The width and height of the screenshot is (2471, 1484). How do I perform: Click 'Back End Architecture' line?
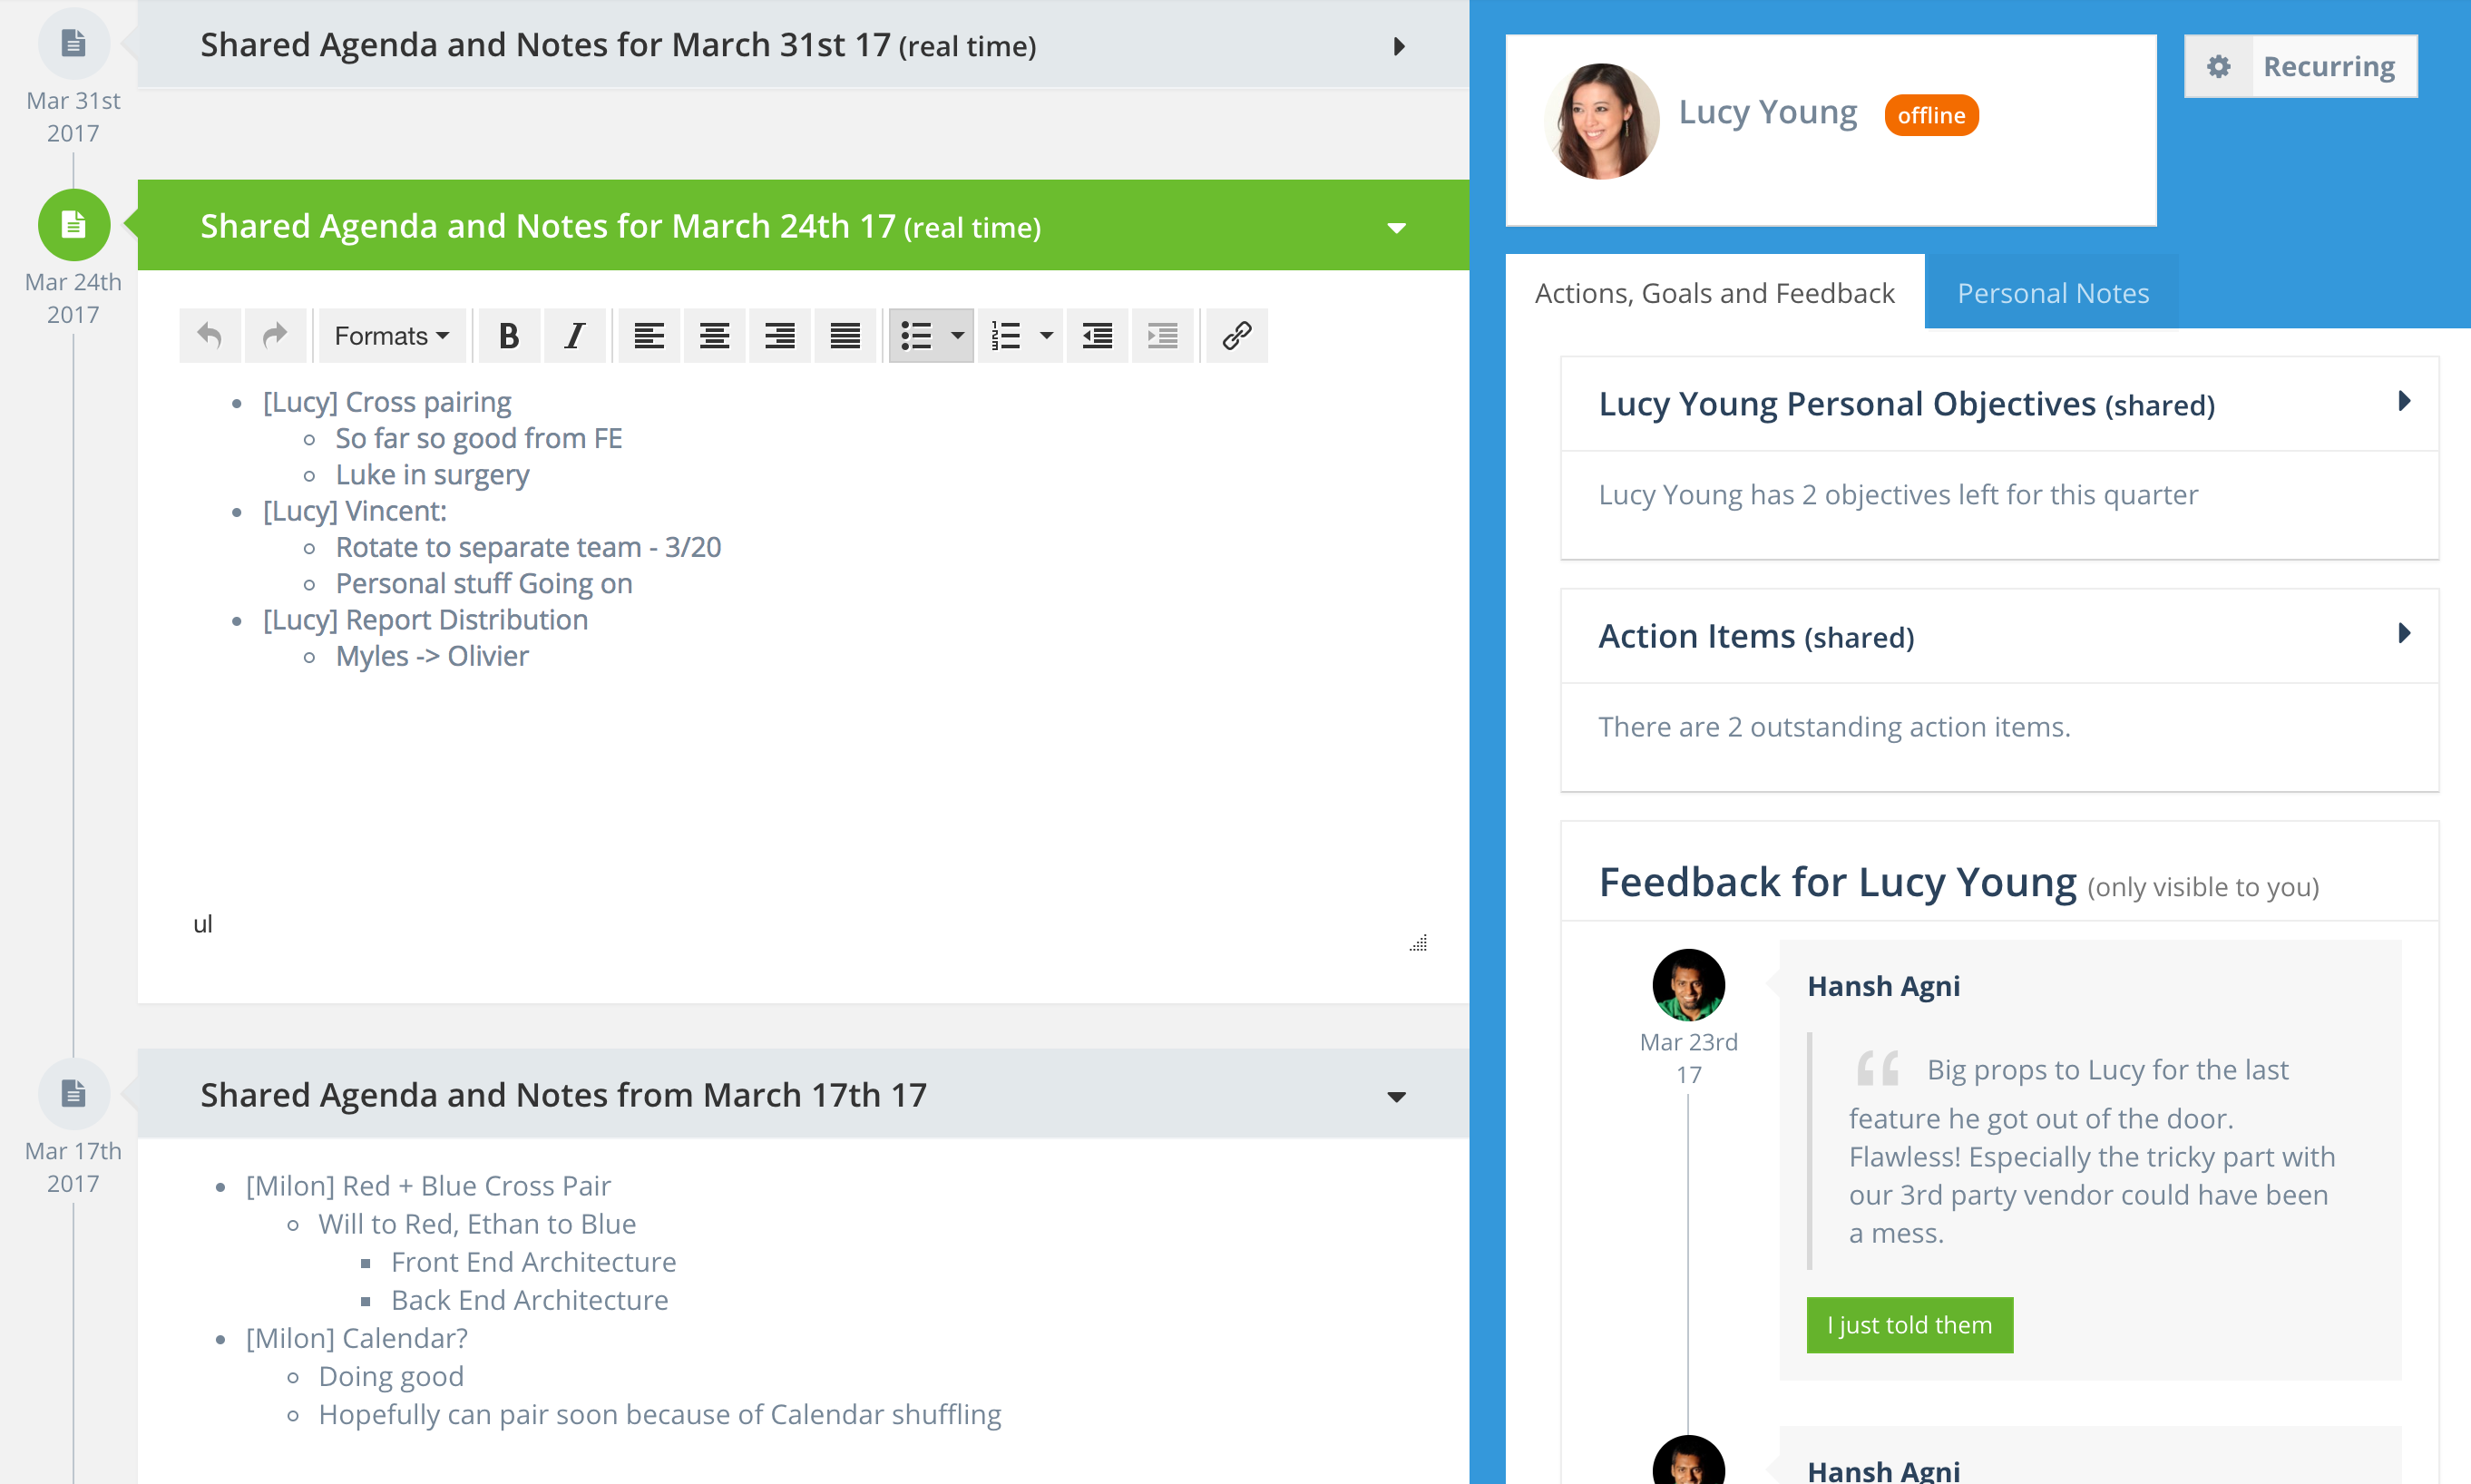(529, 1300)
